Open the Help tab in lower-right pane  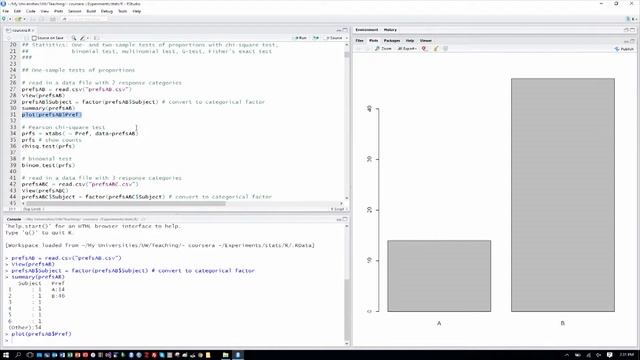(410, 41)
